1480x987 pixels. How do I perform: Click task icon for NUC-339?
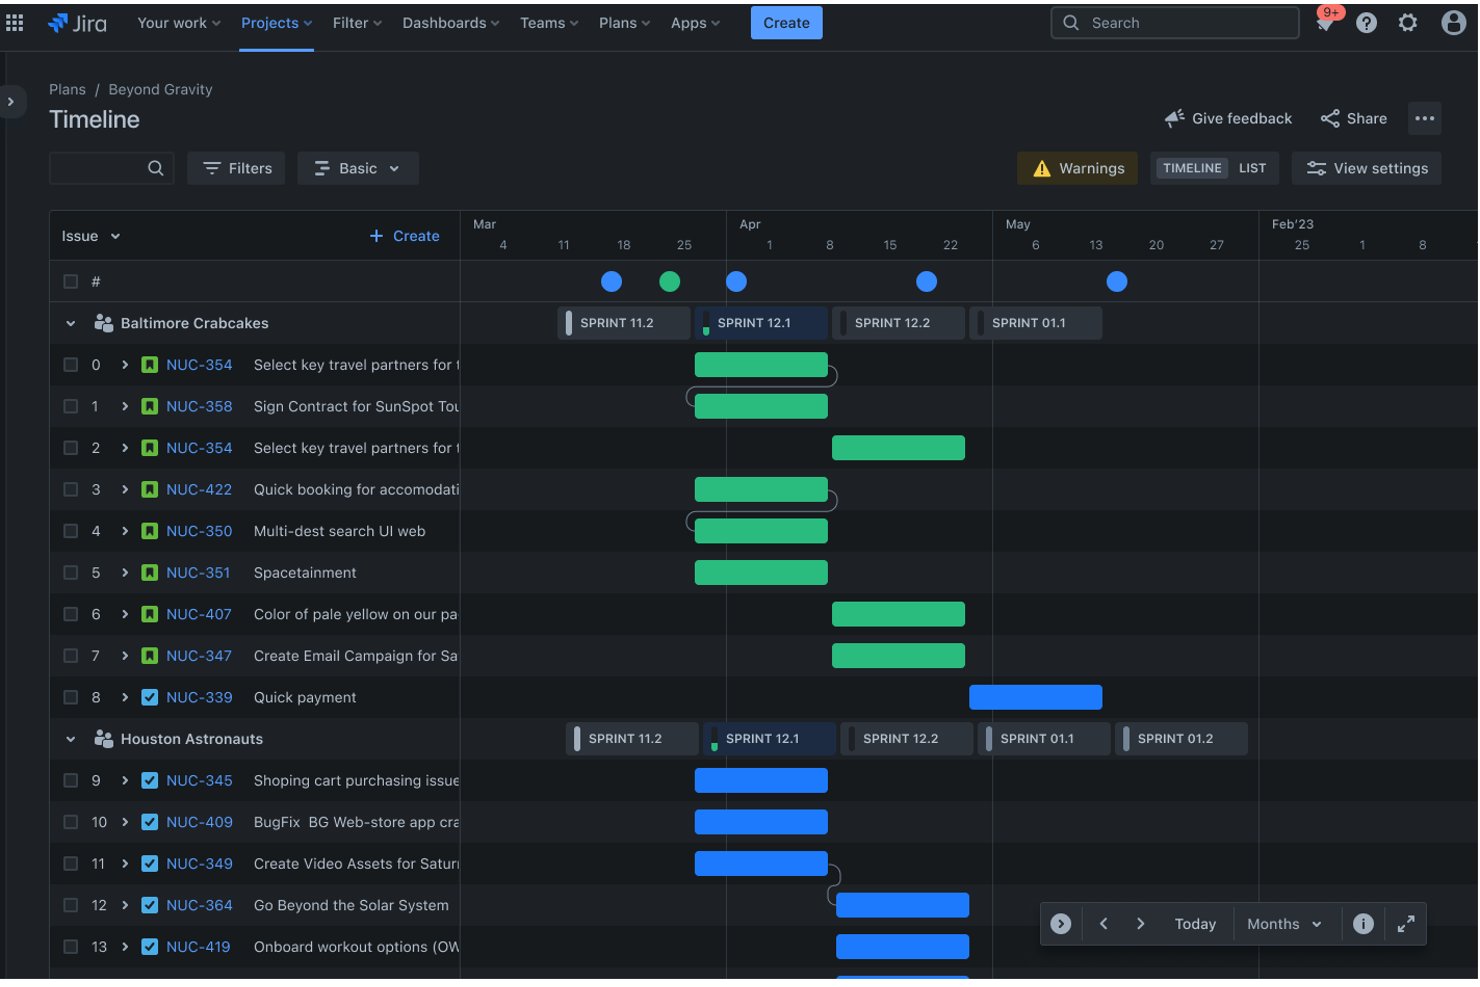149,698
